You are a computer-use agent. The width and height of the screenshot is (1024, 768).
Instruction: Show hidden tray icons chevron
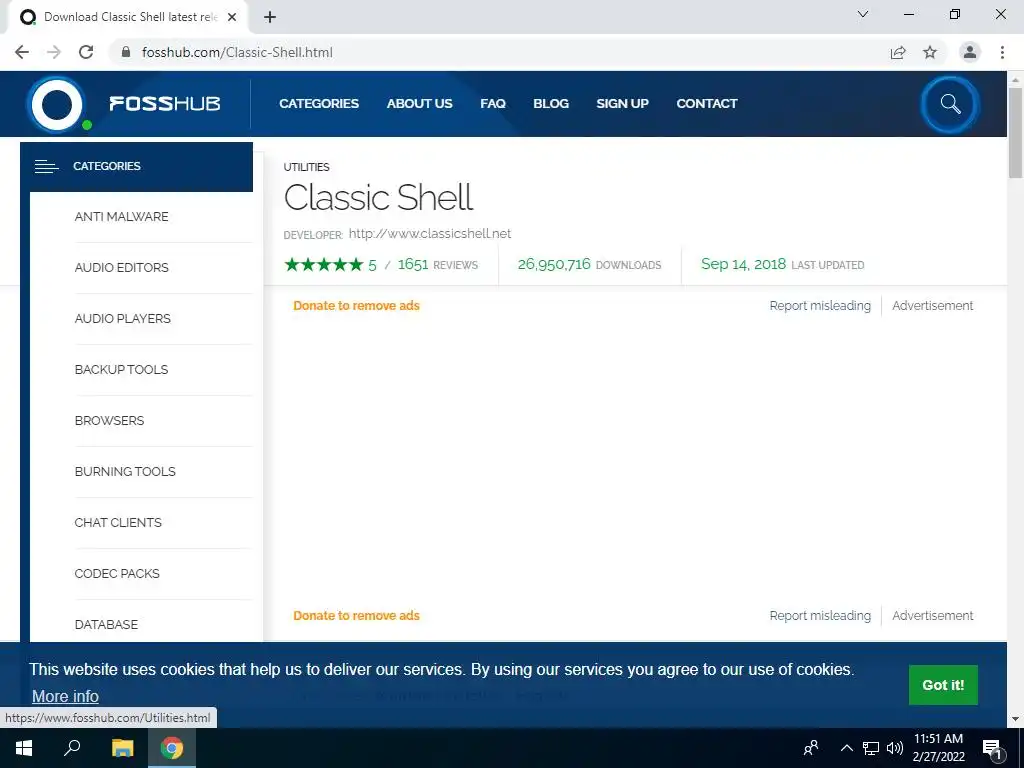coord(846,748)
